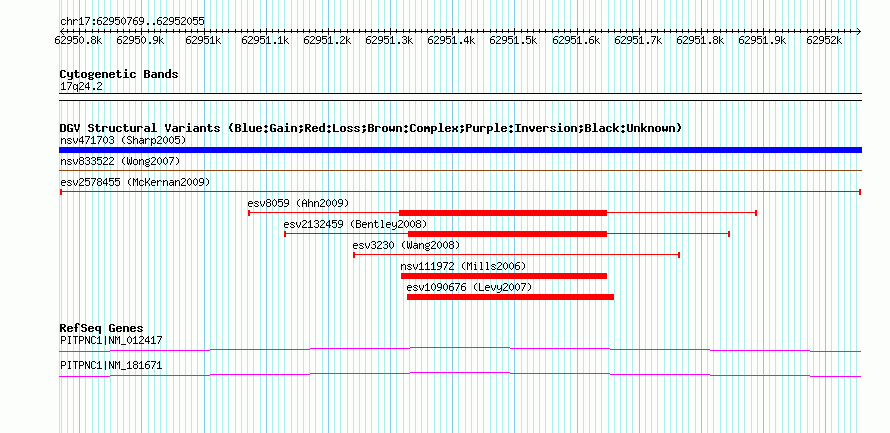Click the 62951.6k ruler position
The width and height of the screenshot is (890, 433).
click(x=576, y=40)
